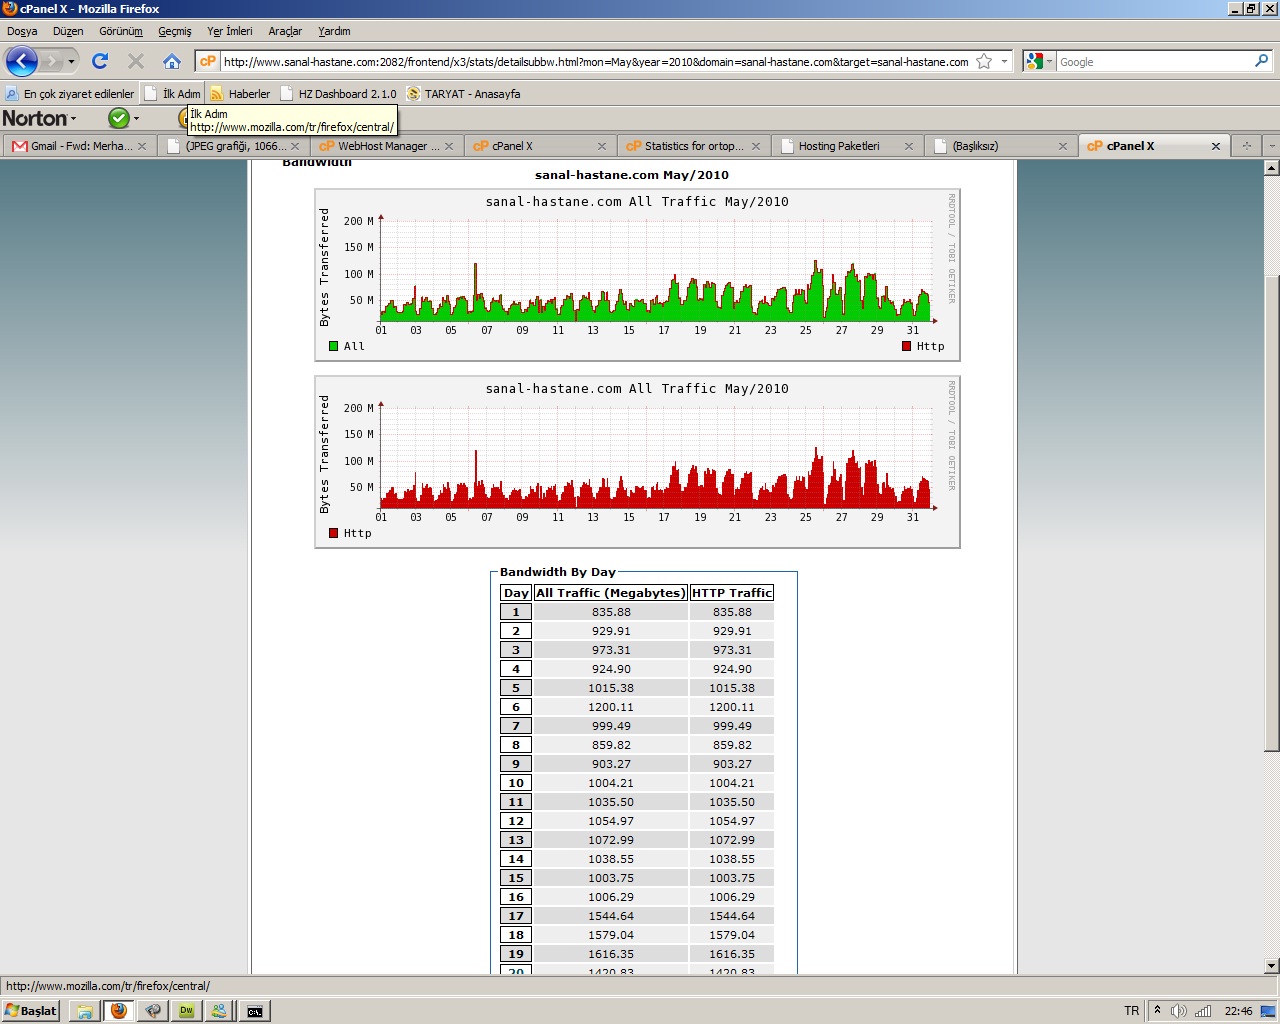Screen dimensions: 1280x1024
Task: Click day 17 HTTP Traffic value 1544.64
Action: (732, 916)
